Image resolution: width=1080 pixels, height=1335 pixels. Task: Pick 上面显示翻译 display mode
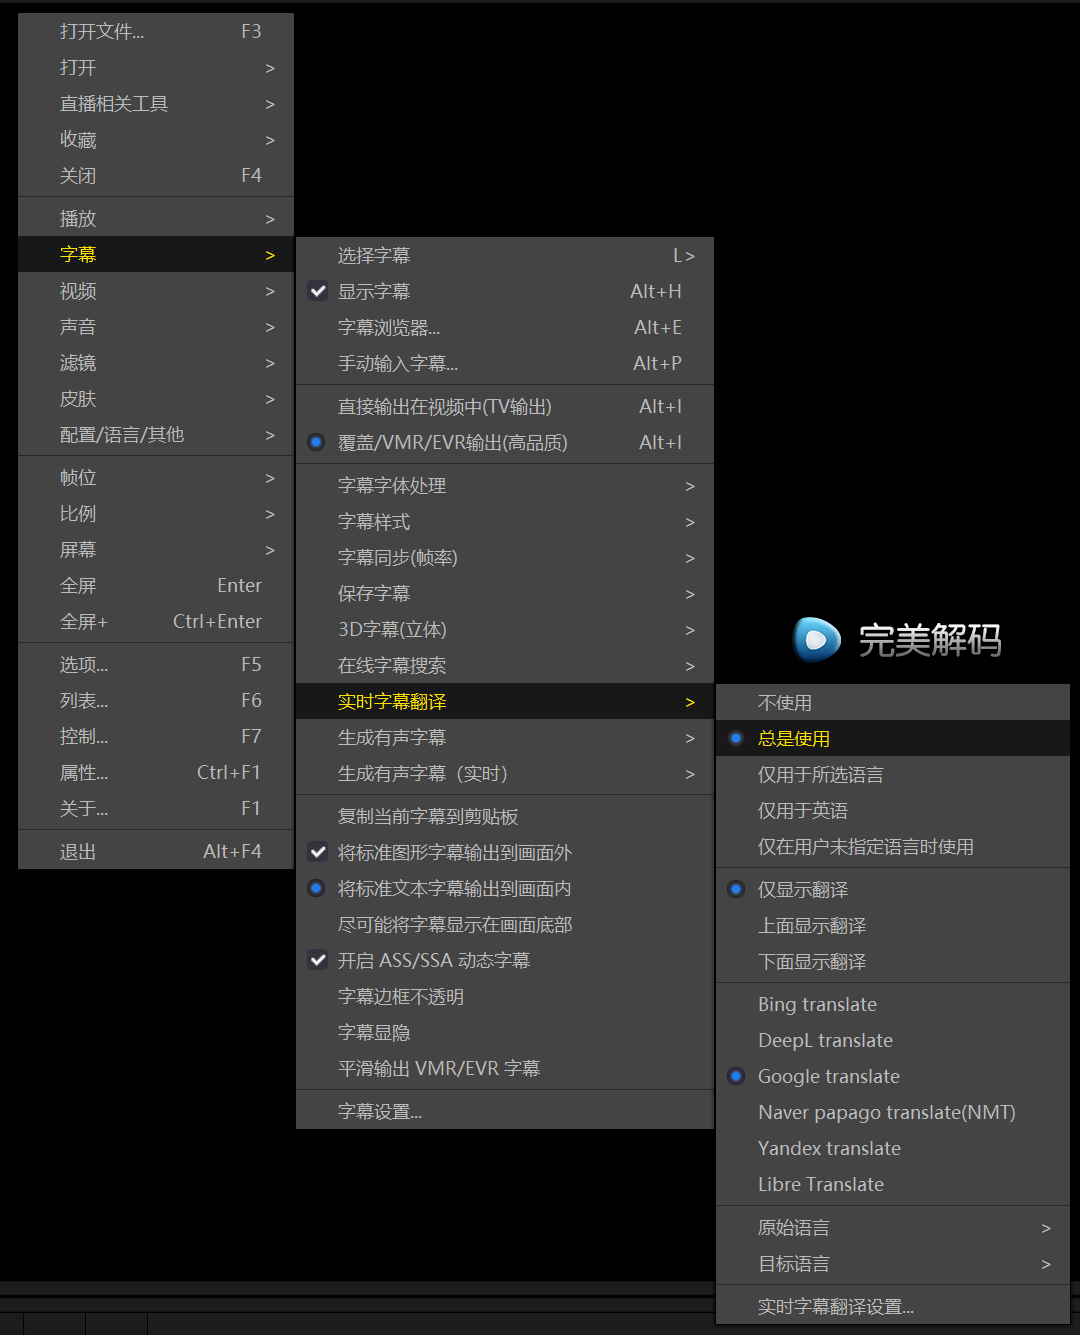pos(812,926)
